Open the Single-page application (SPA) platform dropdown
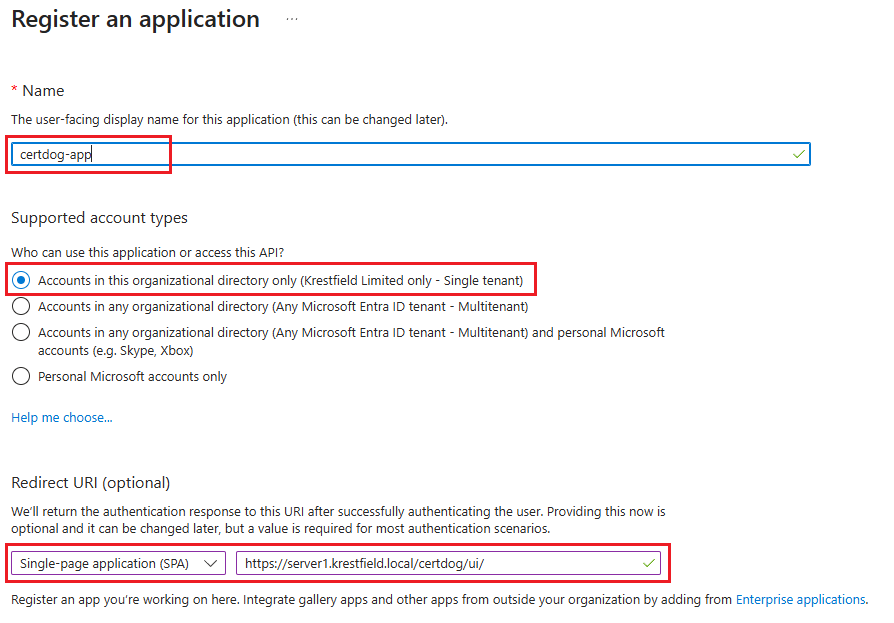The width and height of the screenshot is (894, 623). pos(118,563)
